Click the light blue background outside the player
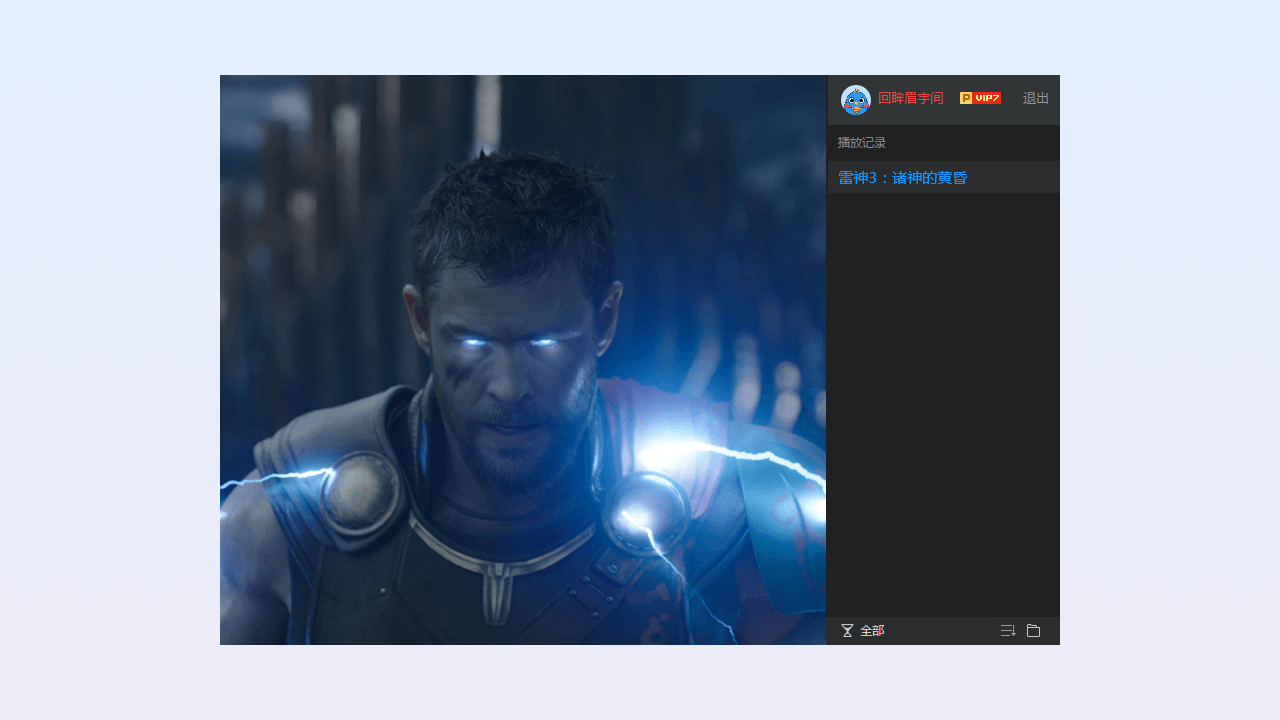Screen dimensions: 1280x720 tap(110, 360)
